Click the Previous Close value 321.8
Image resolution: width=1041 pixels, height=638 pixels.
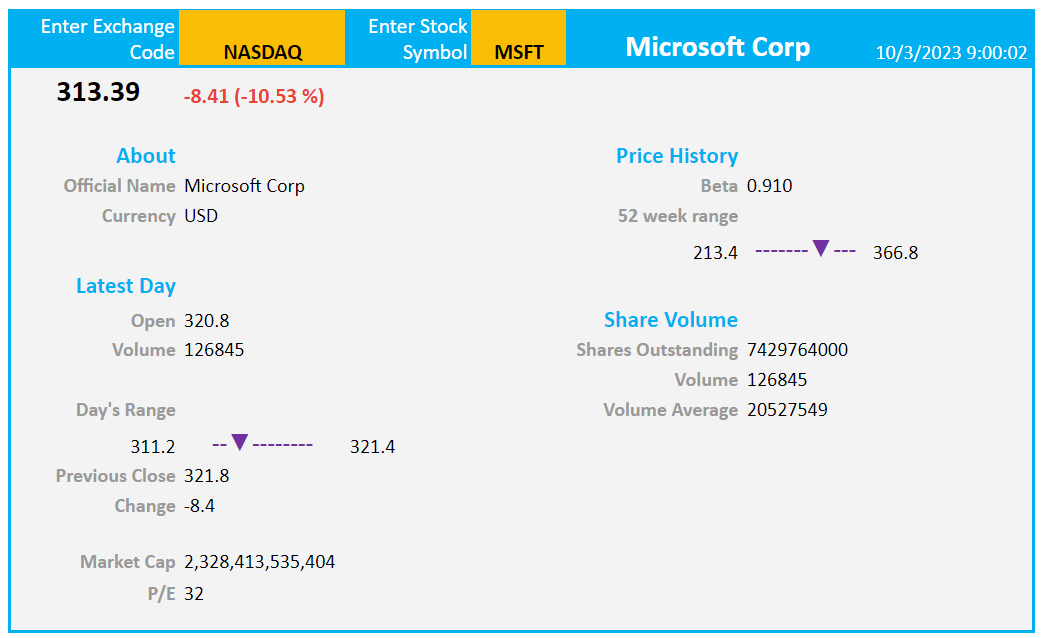click(206, 476)
